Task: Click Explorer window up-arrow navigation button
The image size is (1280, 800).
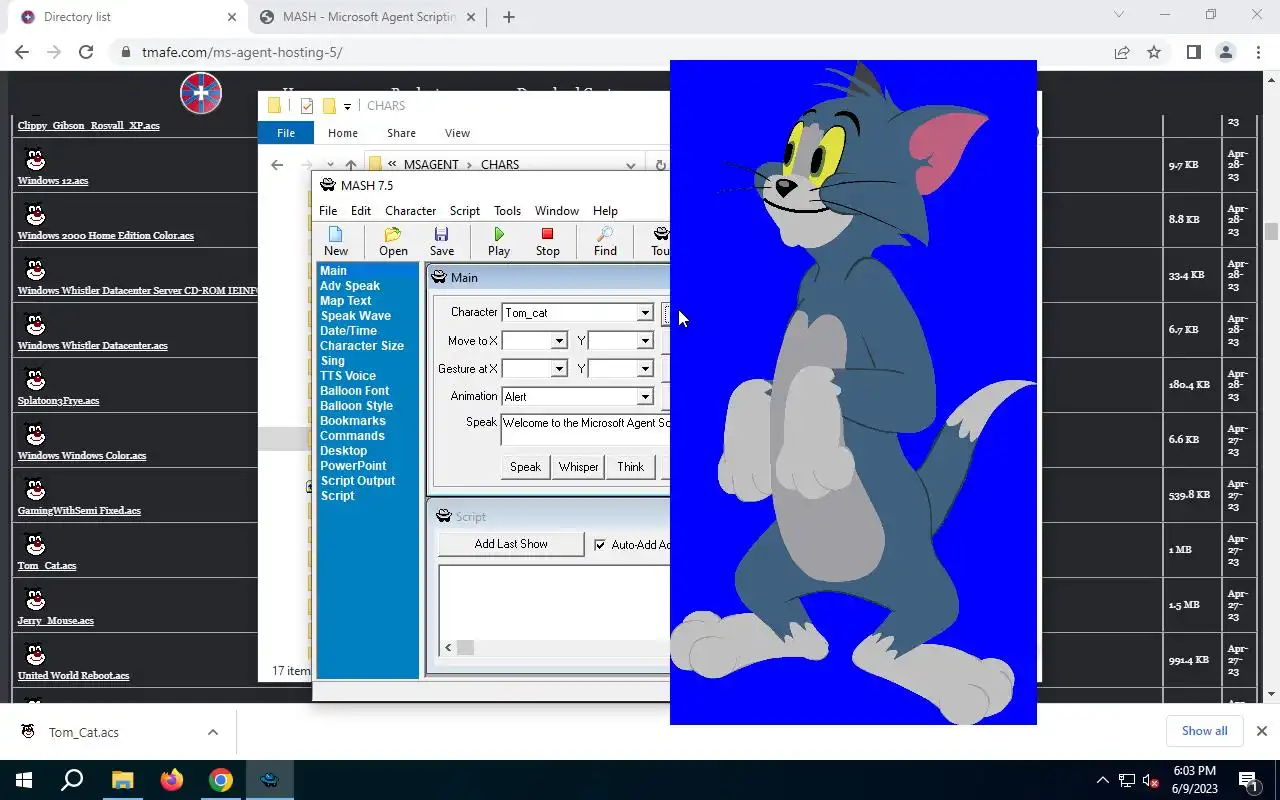Action: click(x=350, y=165)
